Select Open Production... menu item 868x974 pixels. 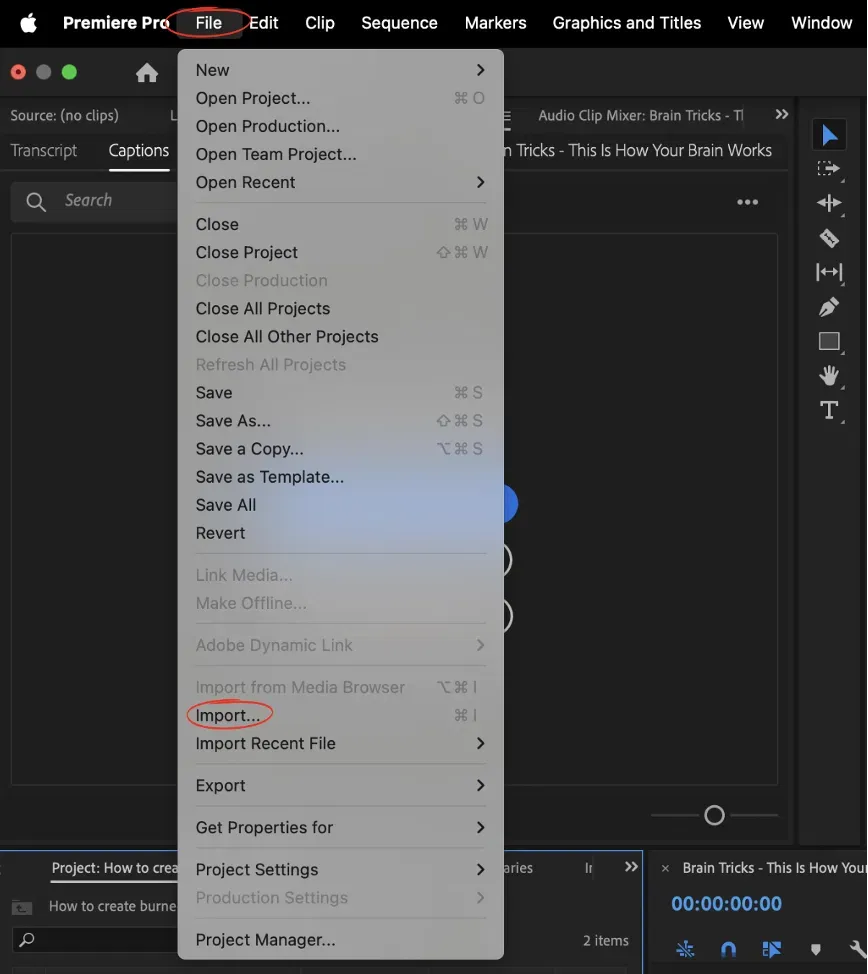(340, 126)
